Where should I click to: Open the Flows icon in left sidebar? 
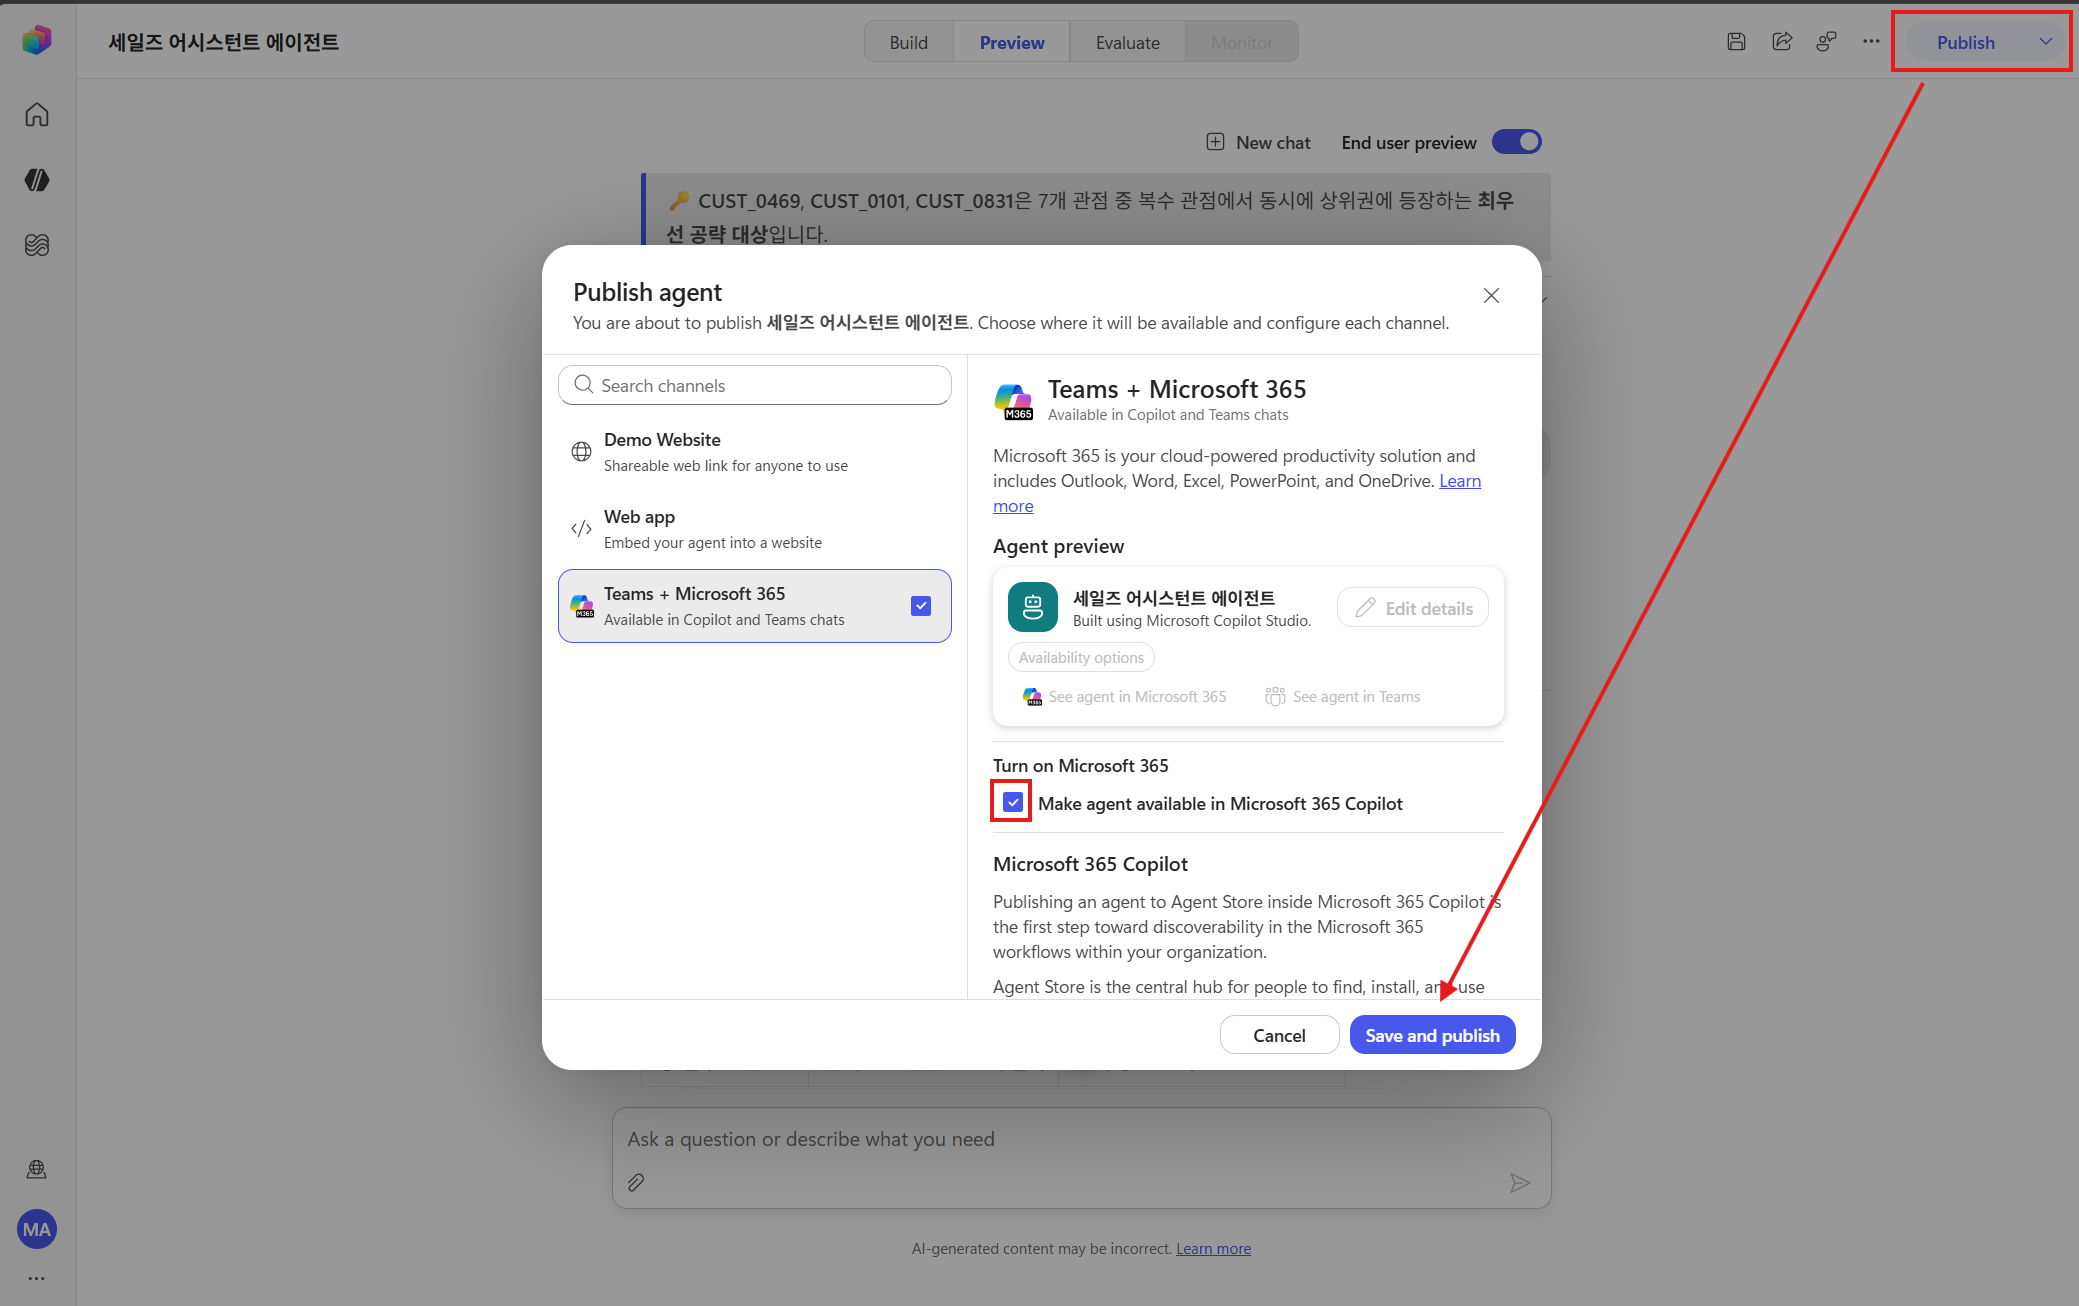point(37,245)
